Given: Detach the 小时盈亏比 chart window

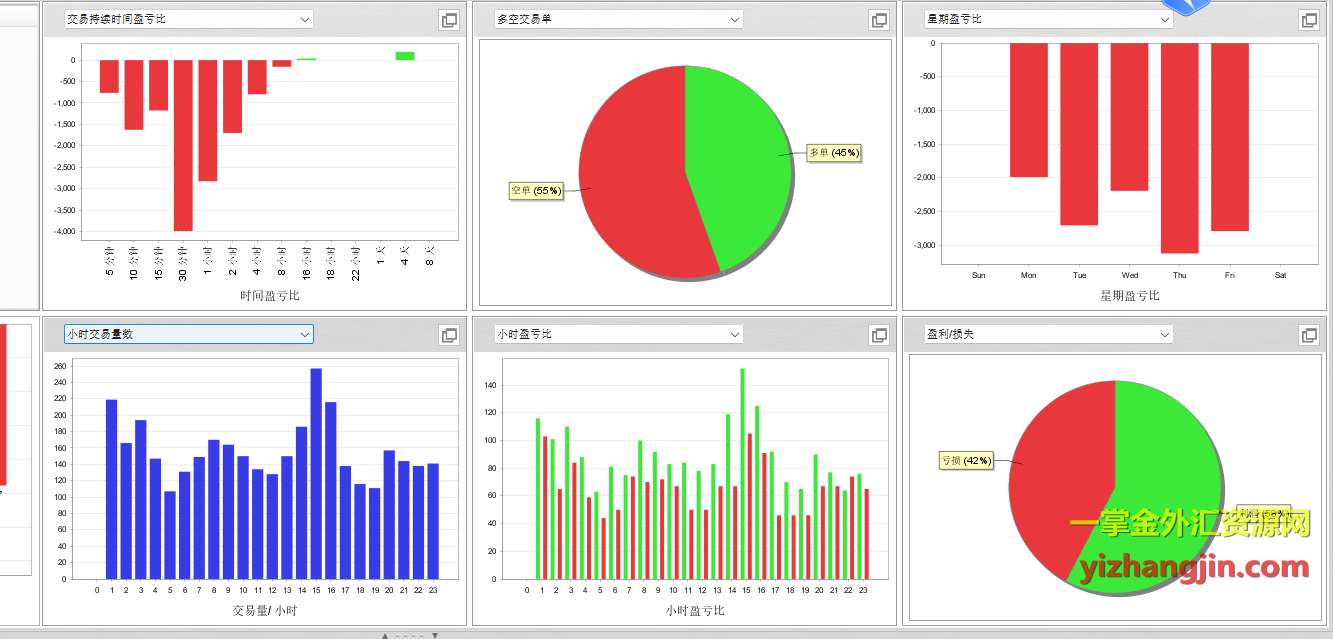Looking at the screenshot, I should pyautogui.click(x=880, y=335).
